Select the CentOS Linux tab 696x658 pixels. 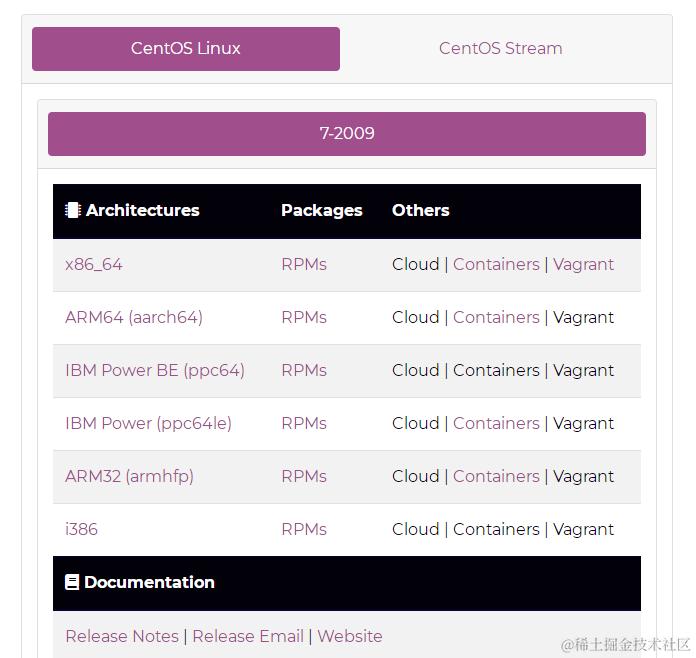[x=186, y=48]
